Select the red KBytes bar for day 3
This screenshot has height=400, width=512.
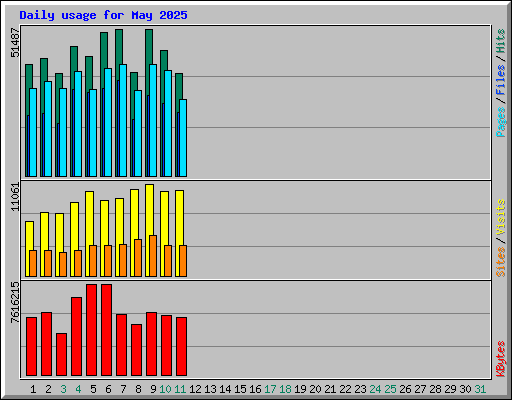point(61,354)
